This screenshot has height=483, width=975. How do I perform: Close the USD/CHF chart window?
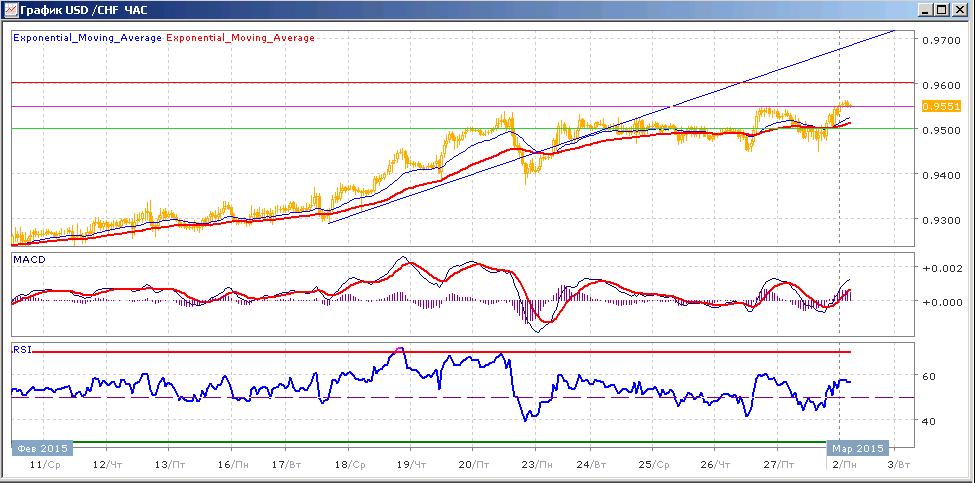click(961, 11)
